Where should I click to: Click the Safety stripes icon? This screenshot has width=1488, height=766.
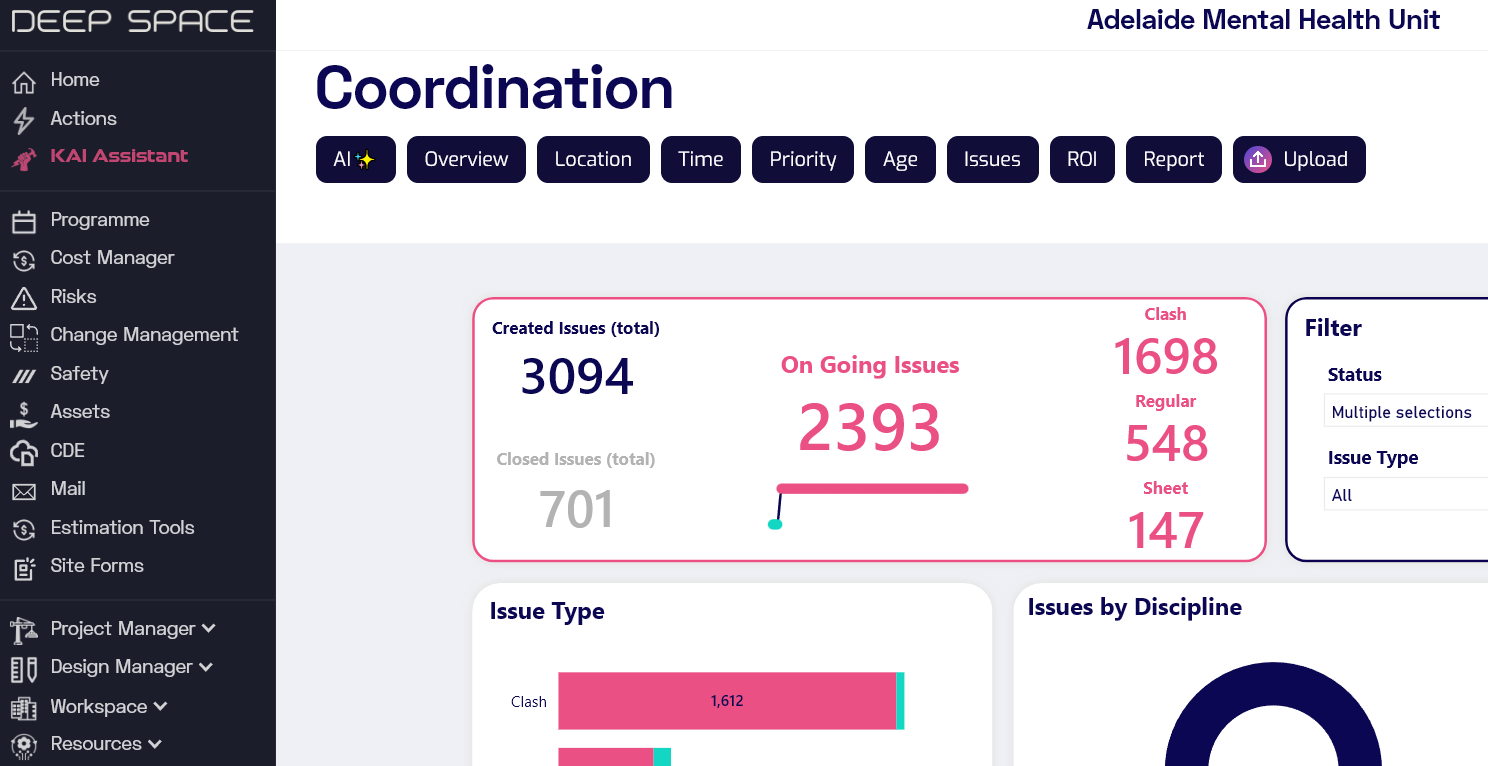click(24, 376)
